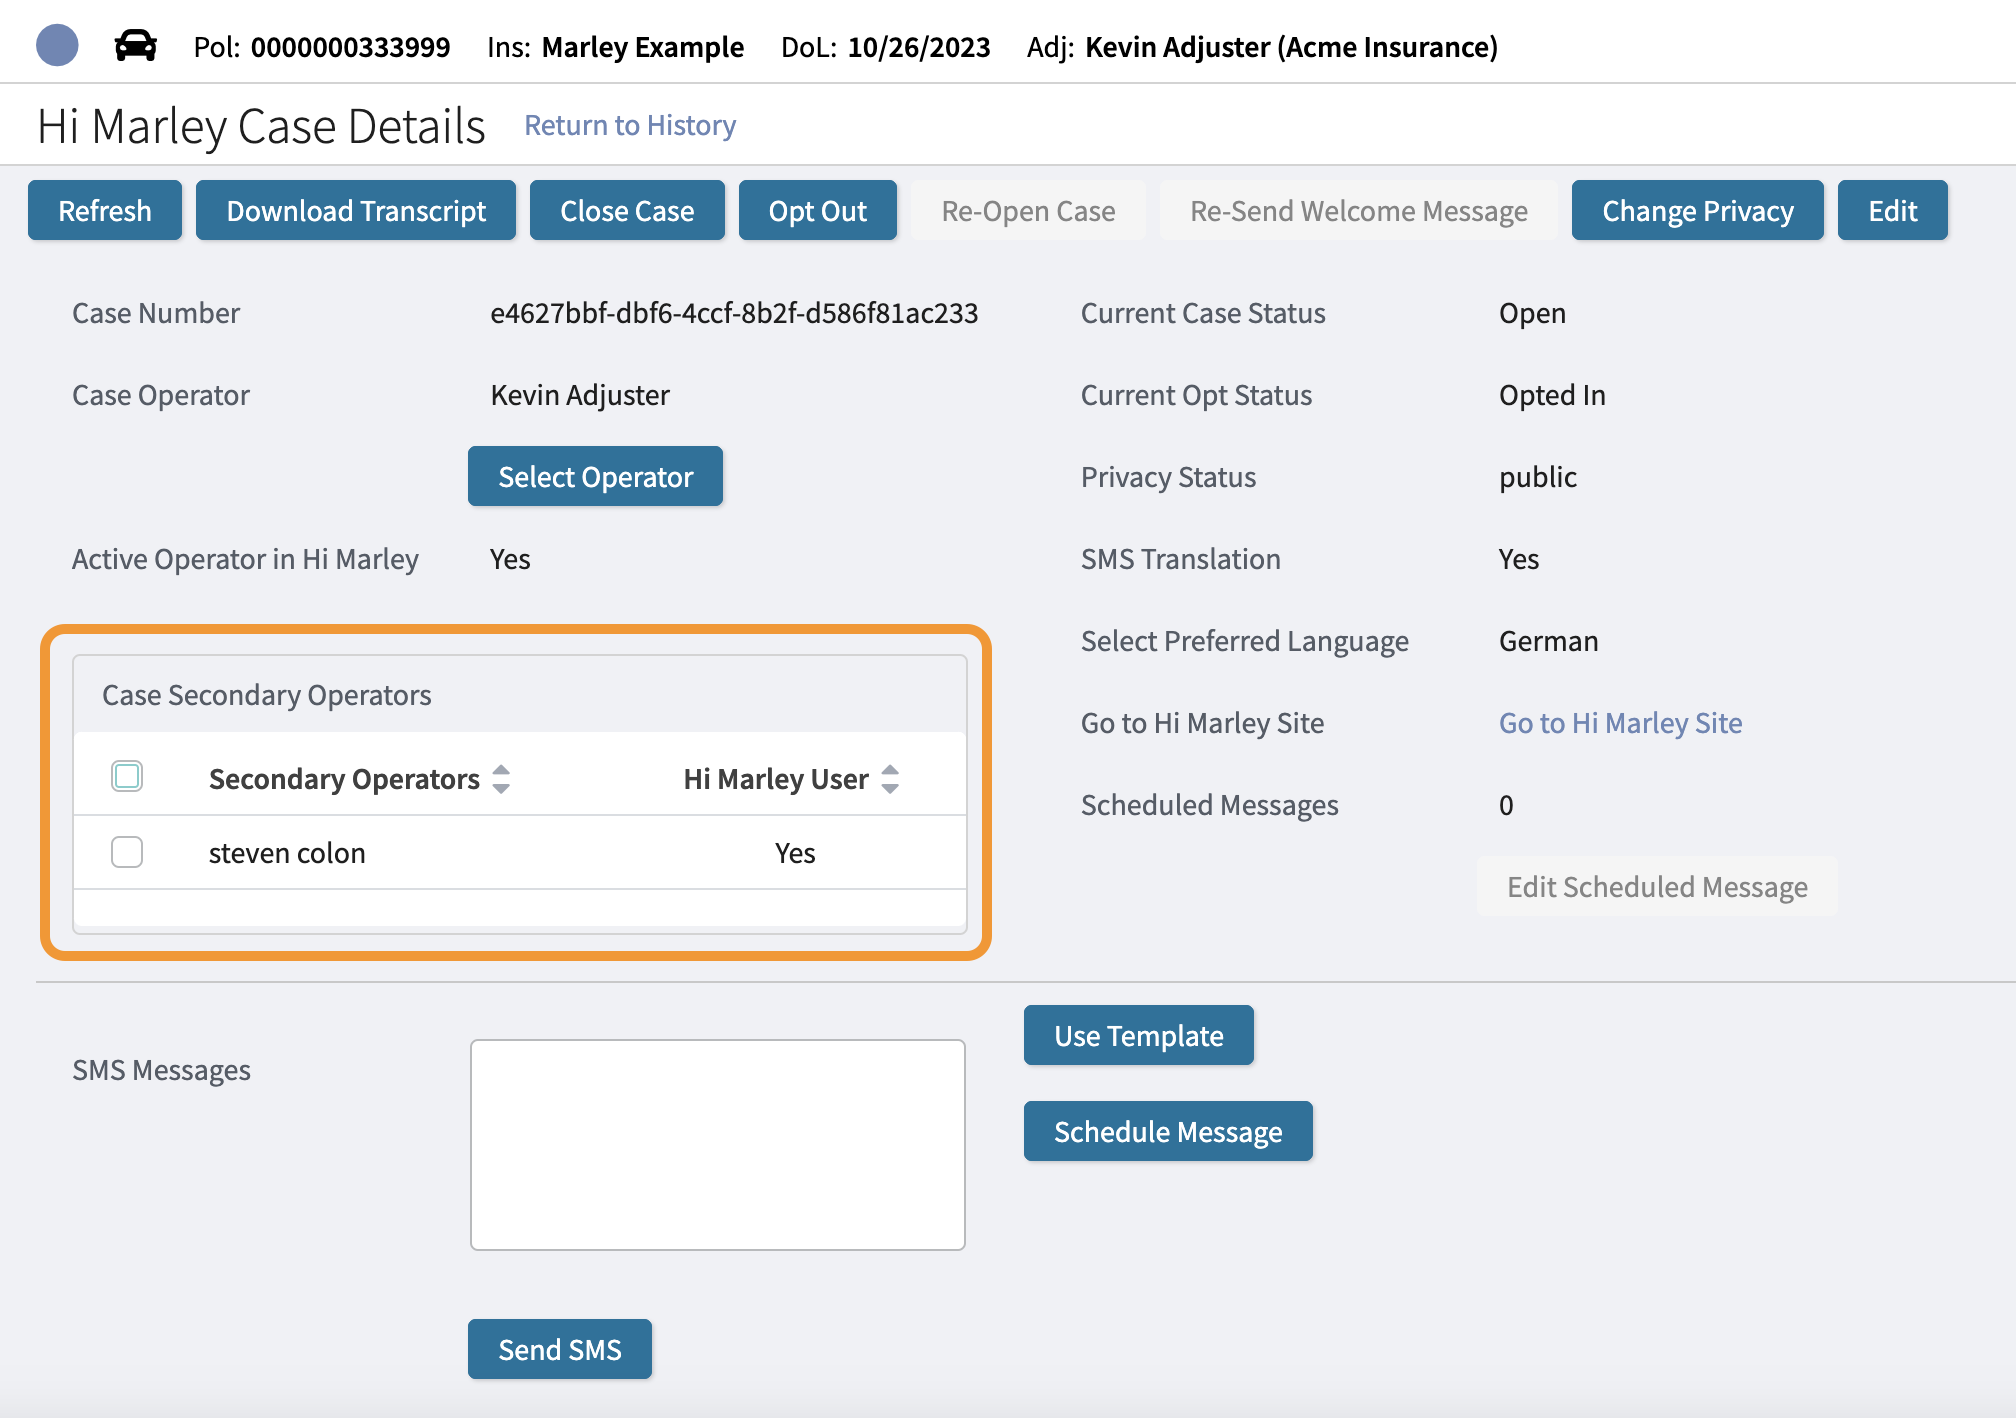Check the checkbox next to steven colon
The width and height of the screenshot is (2016, 1418).
click(x=127, y=852)
